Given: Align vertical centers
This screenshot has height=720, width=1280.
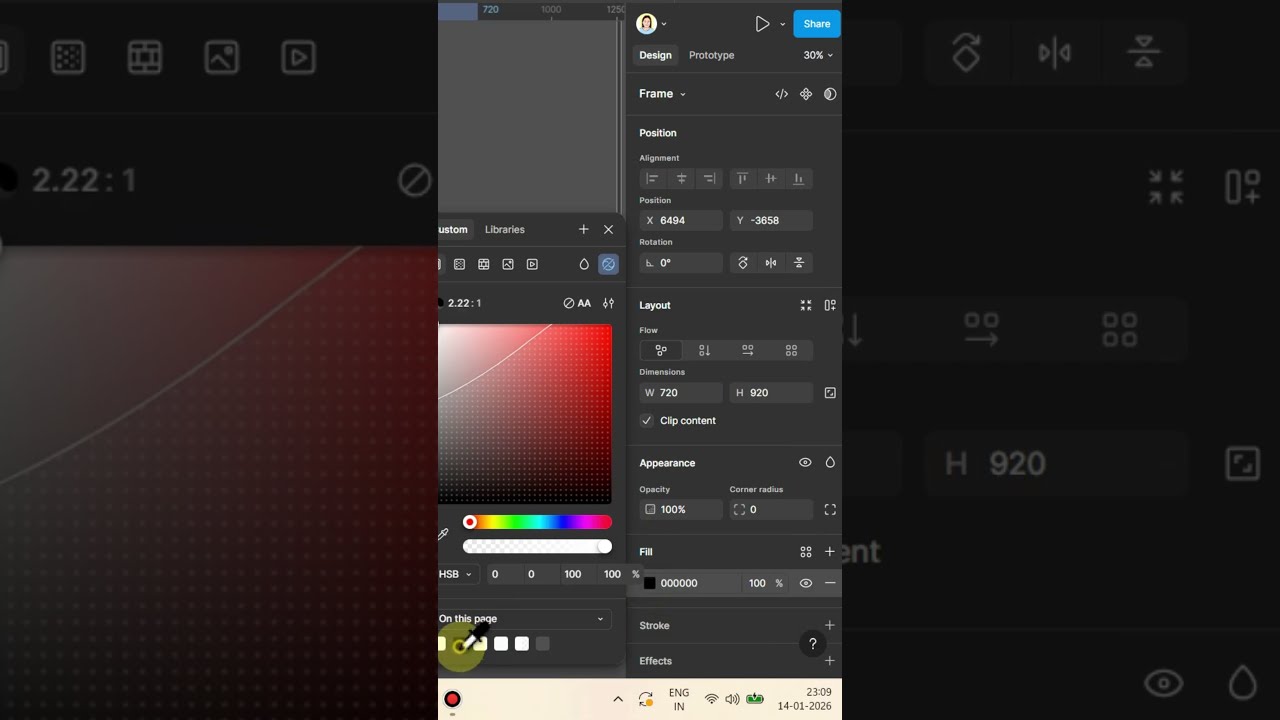Looking at the screenshot, I should [x=770, y=179].
